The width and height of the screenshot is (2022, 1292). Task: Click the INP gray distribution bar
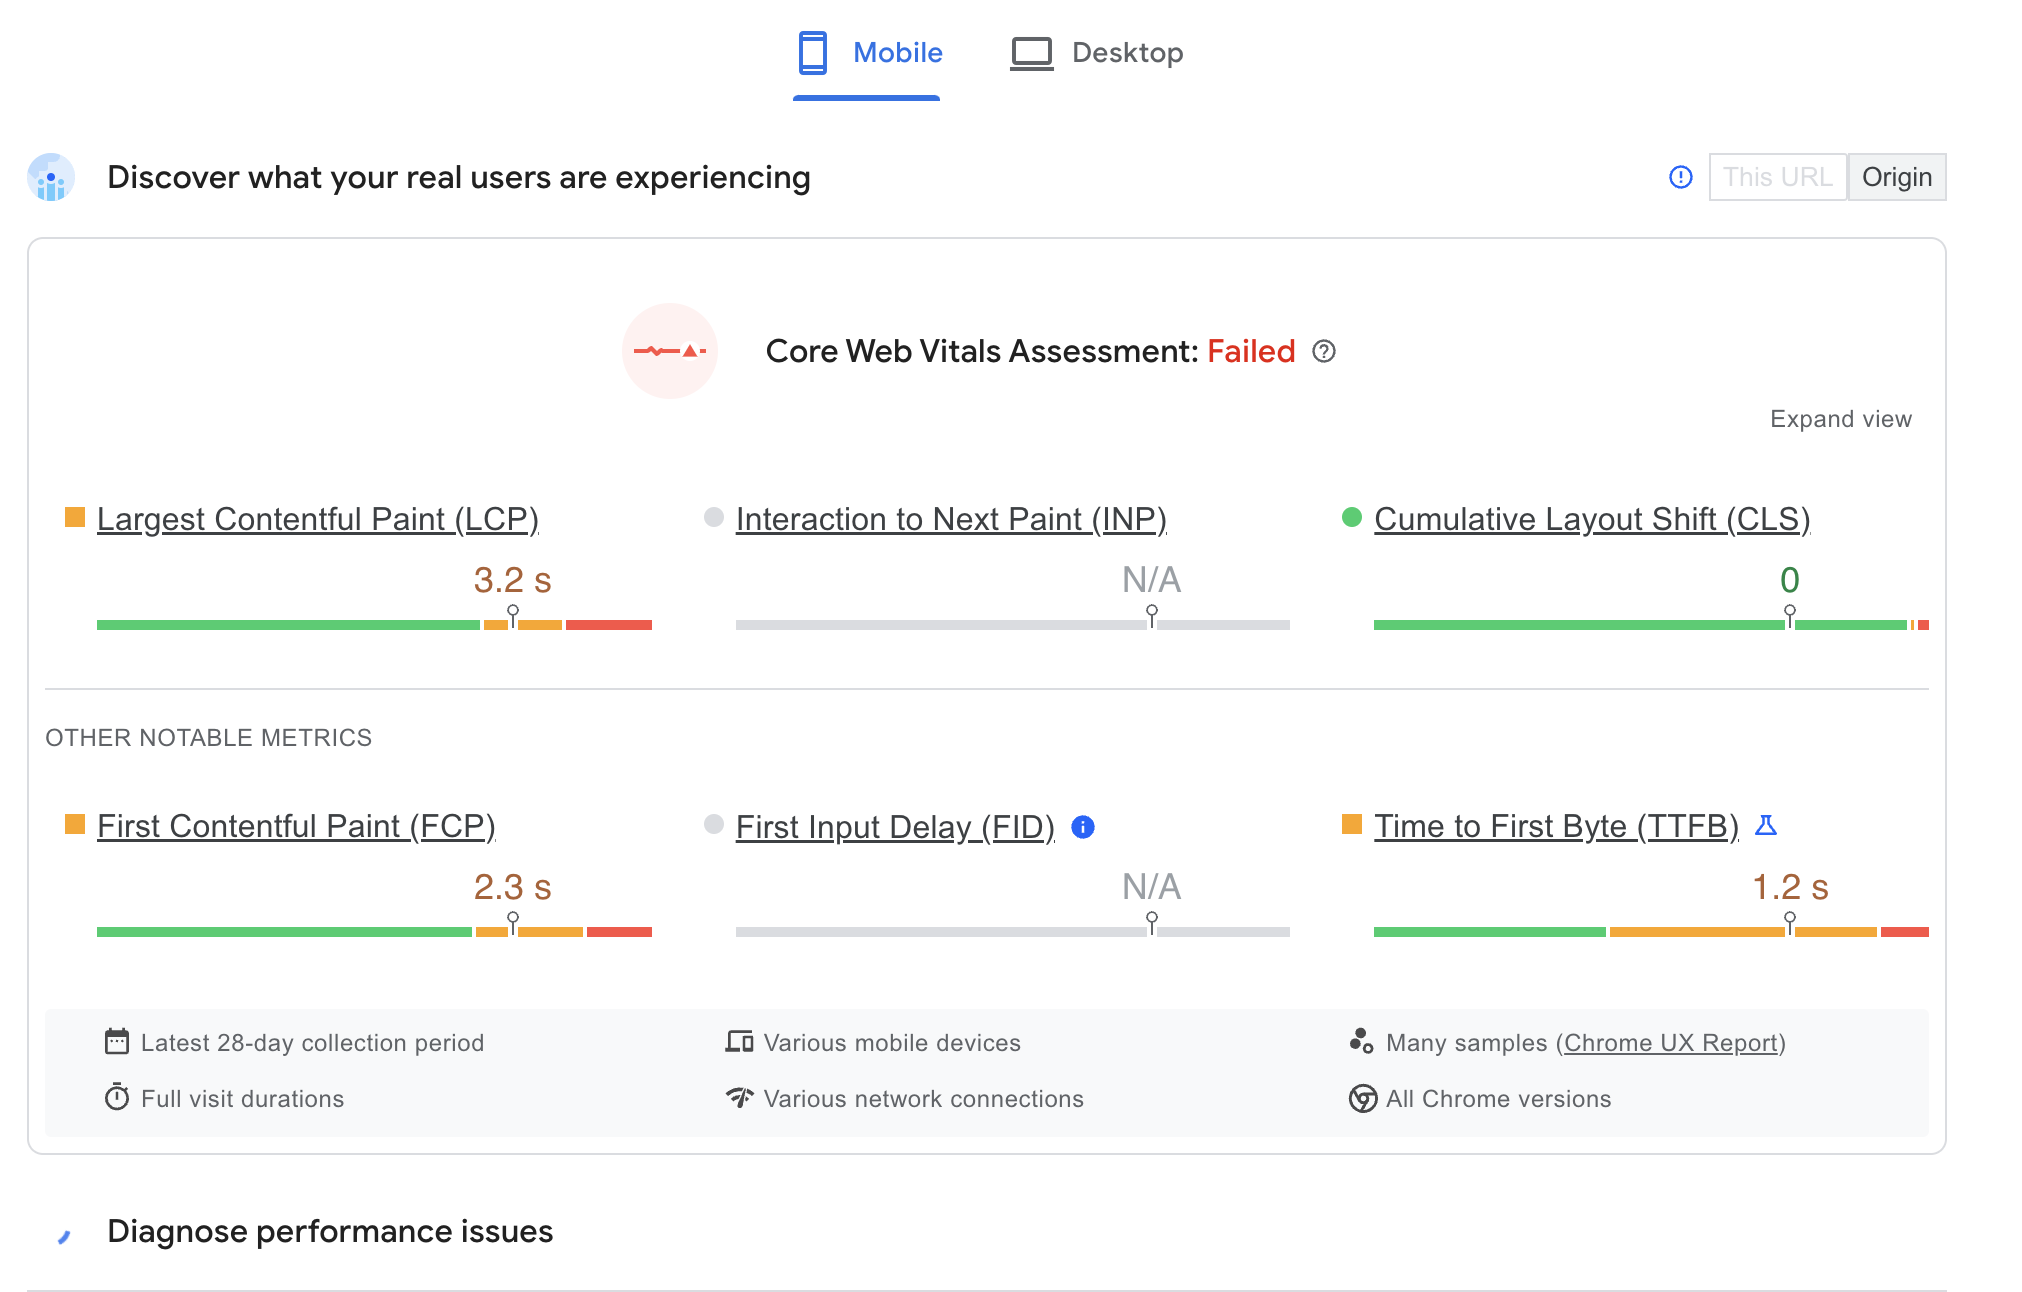coord(1013,625)
